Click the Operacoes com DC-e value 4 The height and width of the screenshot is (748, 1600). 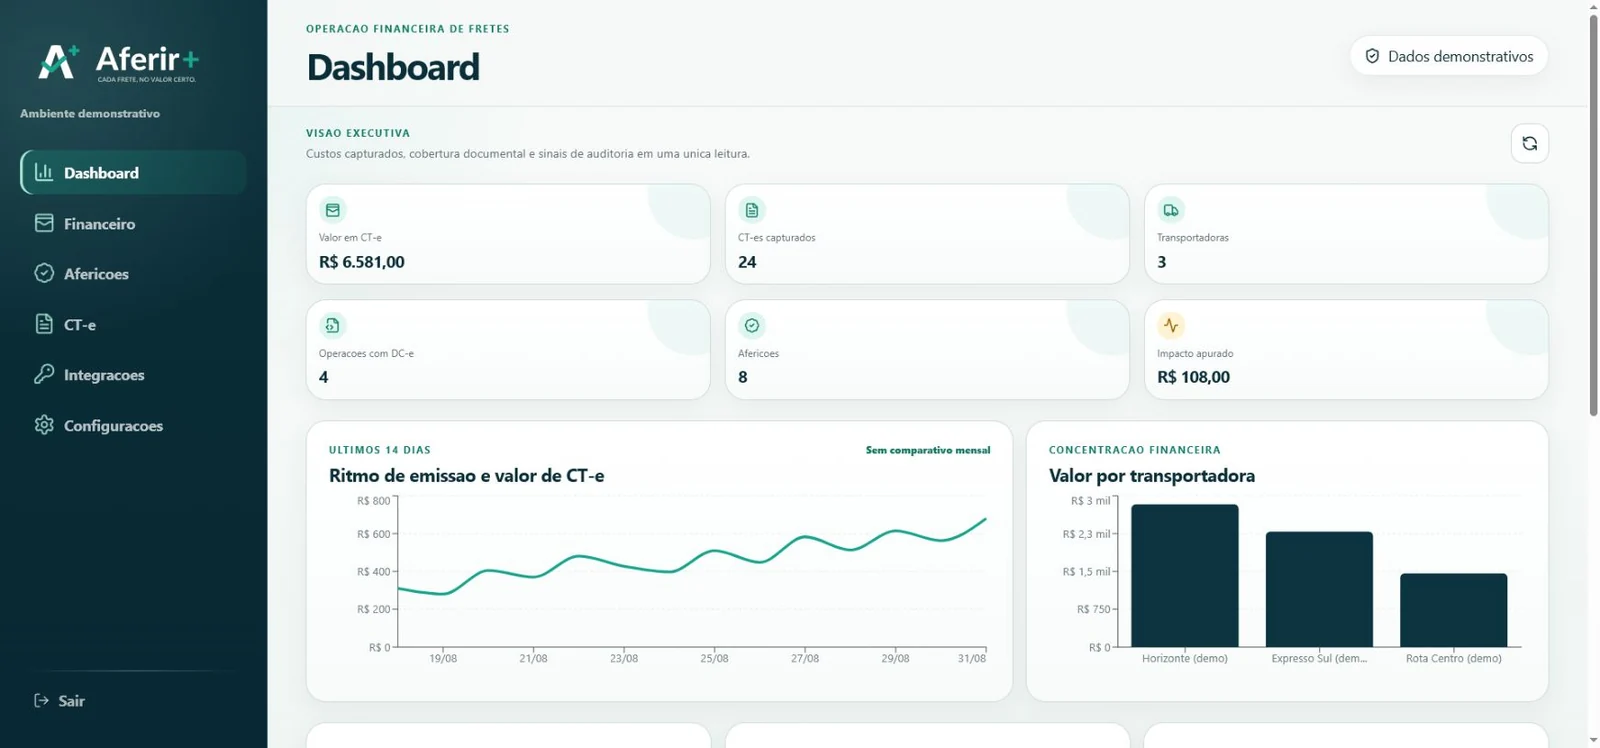click(x=324, y=377)
